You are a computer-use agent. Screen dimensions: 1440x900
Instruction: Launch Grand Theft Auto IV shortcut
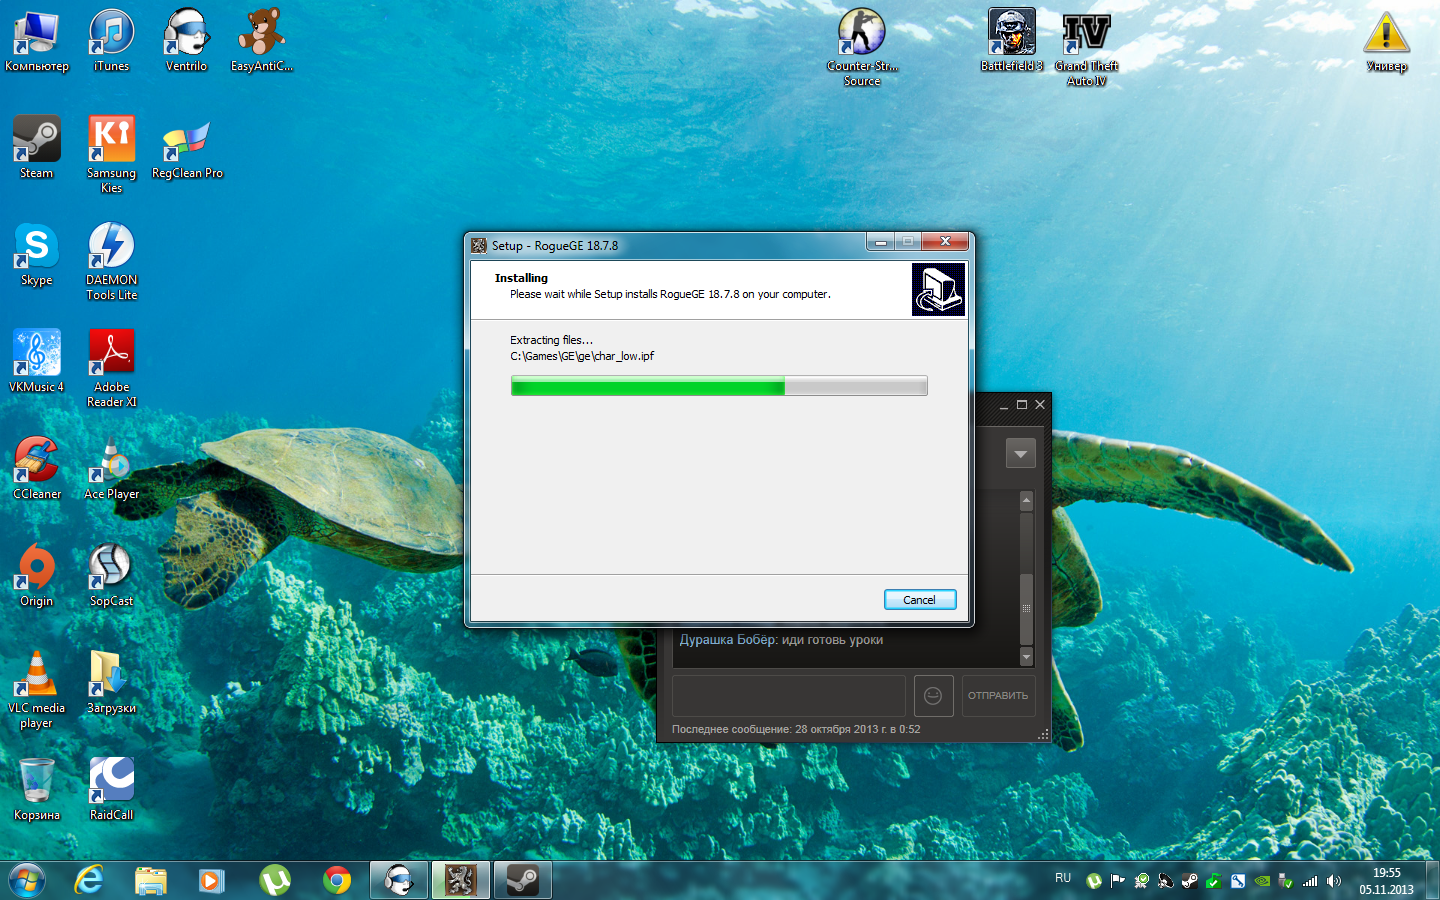tap(1087, 48)
